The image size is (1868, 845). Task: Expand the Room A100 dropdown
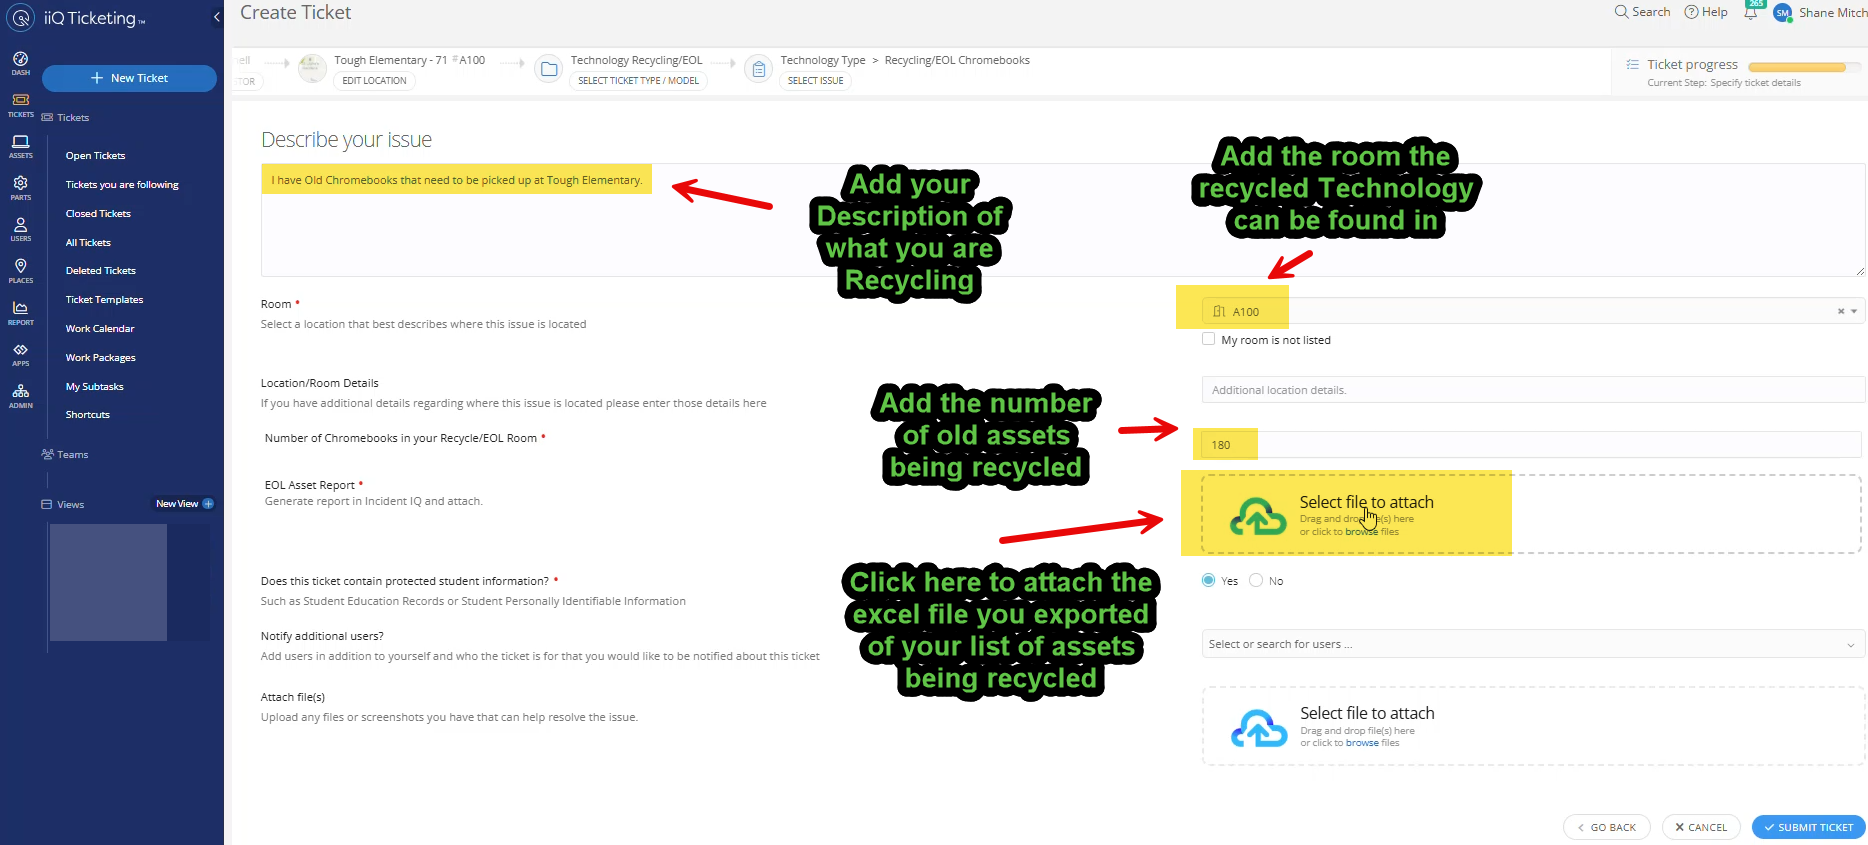(x=1854, y=311)
